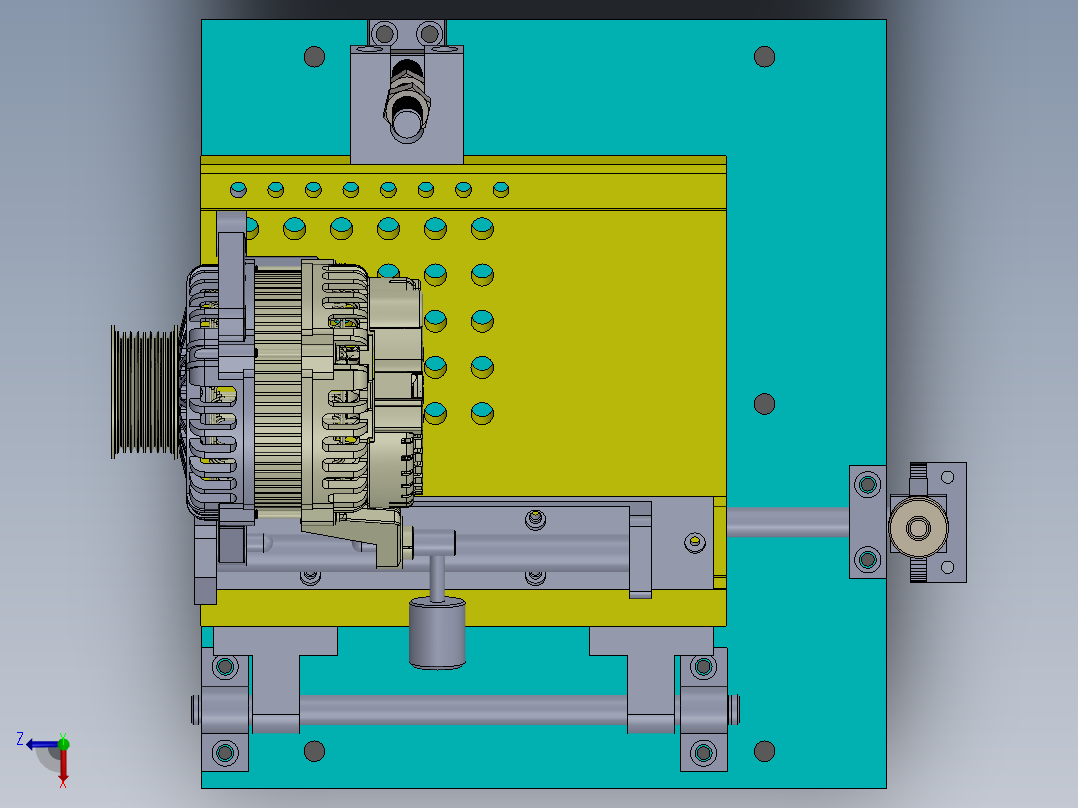Select the long horizontal rod between bottom brackets
1078x808 pixels.
coord(463,710)
